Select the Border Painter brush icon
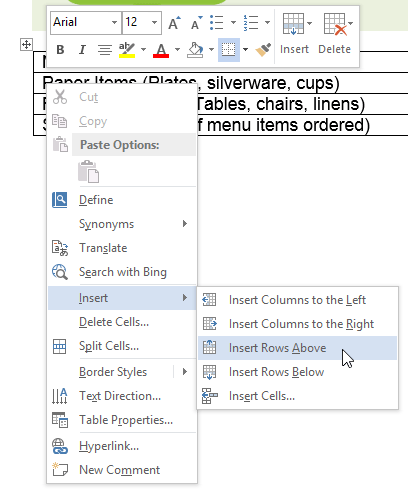This screenshot has width=408, height=490. (263, 50)
